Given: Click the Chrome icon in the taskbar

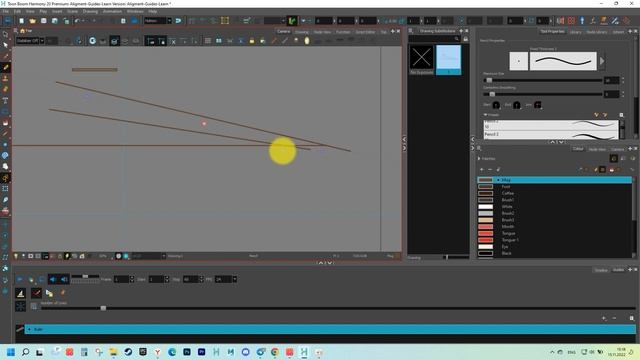Looking at the screenshot, I should click(x=275, y=352).
